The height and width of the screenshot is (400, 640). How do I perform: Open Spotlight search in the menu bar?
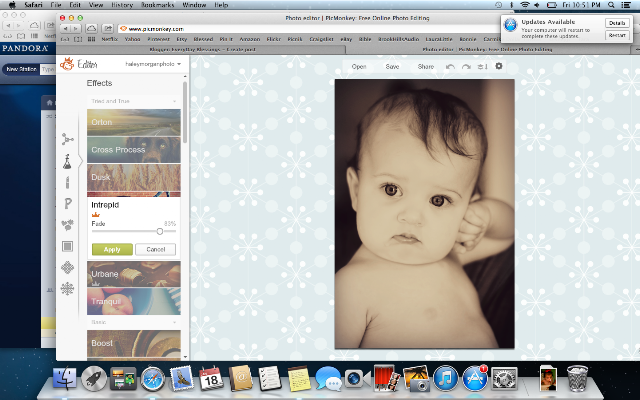tap(611, 5)
